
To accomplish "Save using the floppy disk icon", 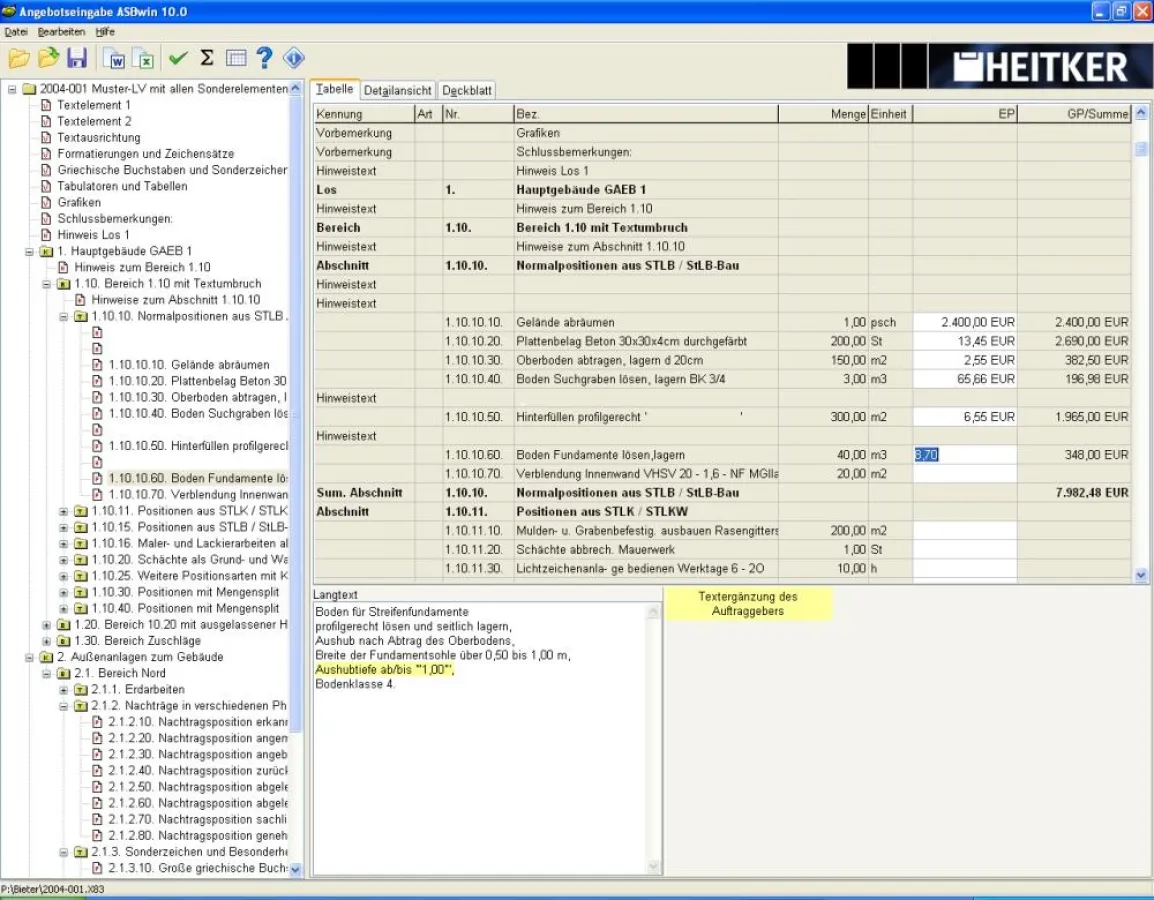I will (x=77, y=58).
